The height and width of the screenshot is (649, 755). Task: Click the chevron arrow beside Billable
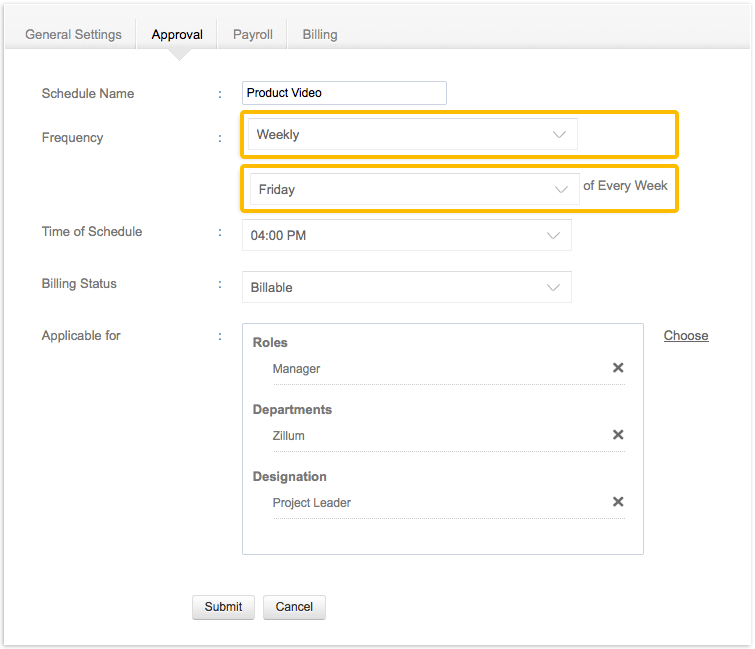pos(554,287)
